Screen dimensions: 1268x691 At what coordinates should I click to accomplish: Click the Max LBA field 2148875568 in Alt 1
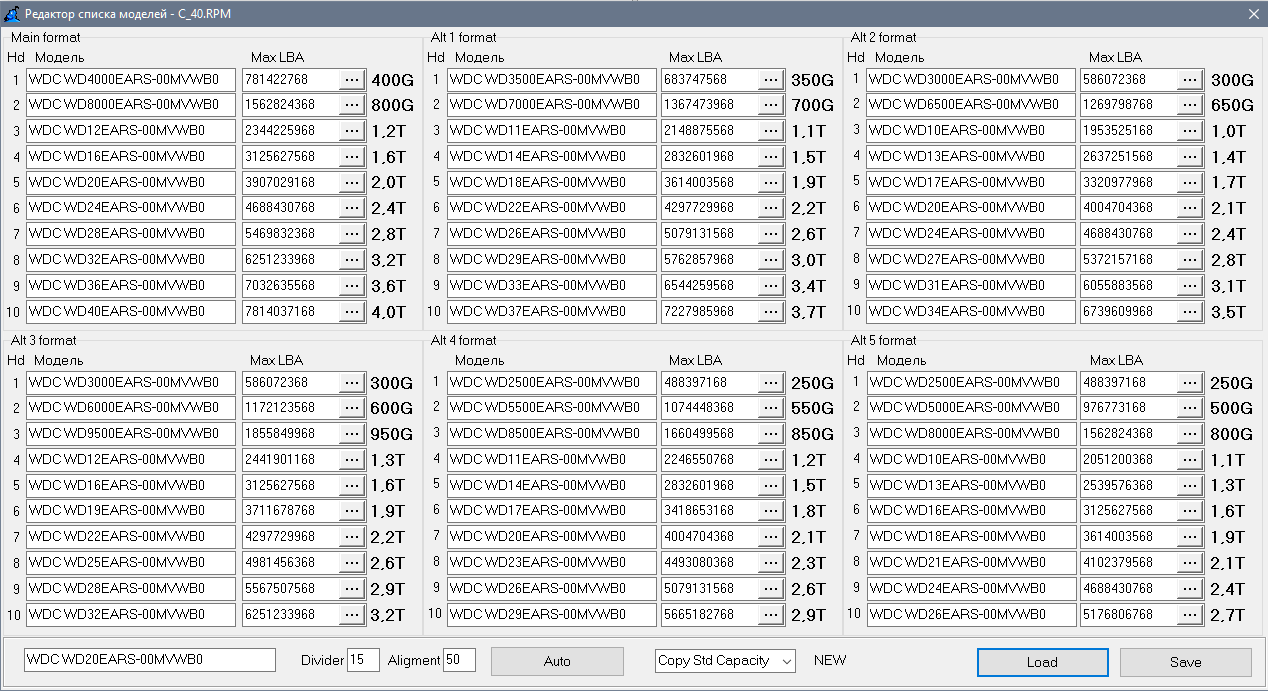click(710, 131)
